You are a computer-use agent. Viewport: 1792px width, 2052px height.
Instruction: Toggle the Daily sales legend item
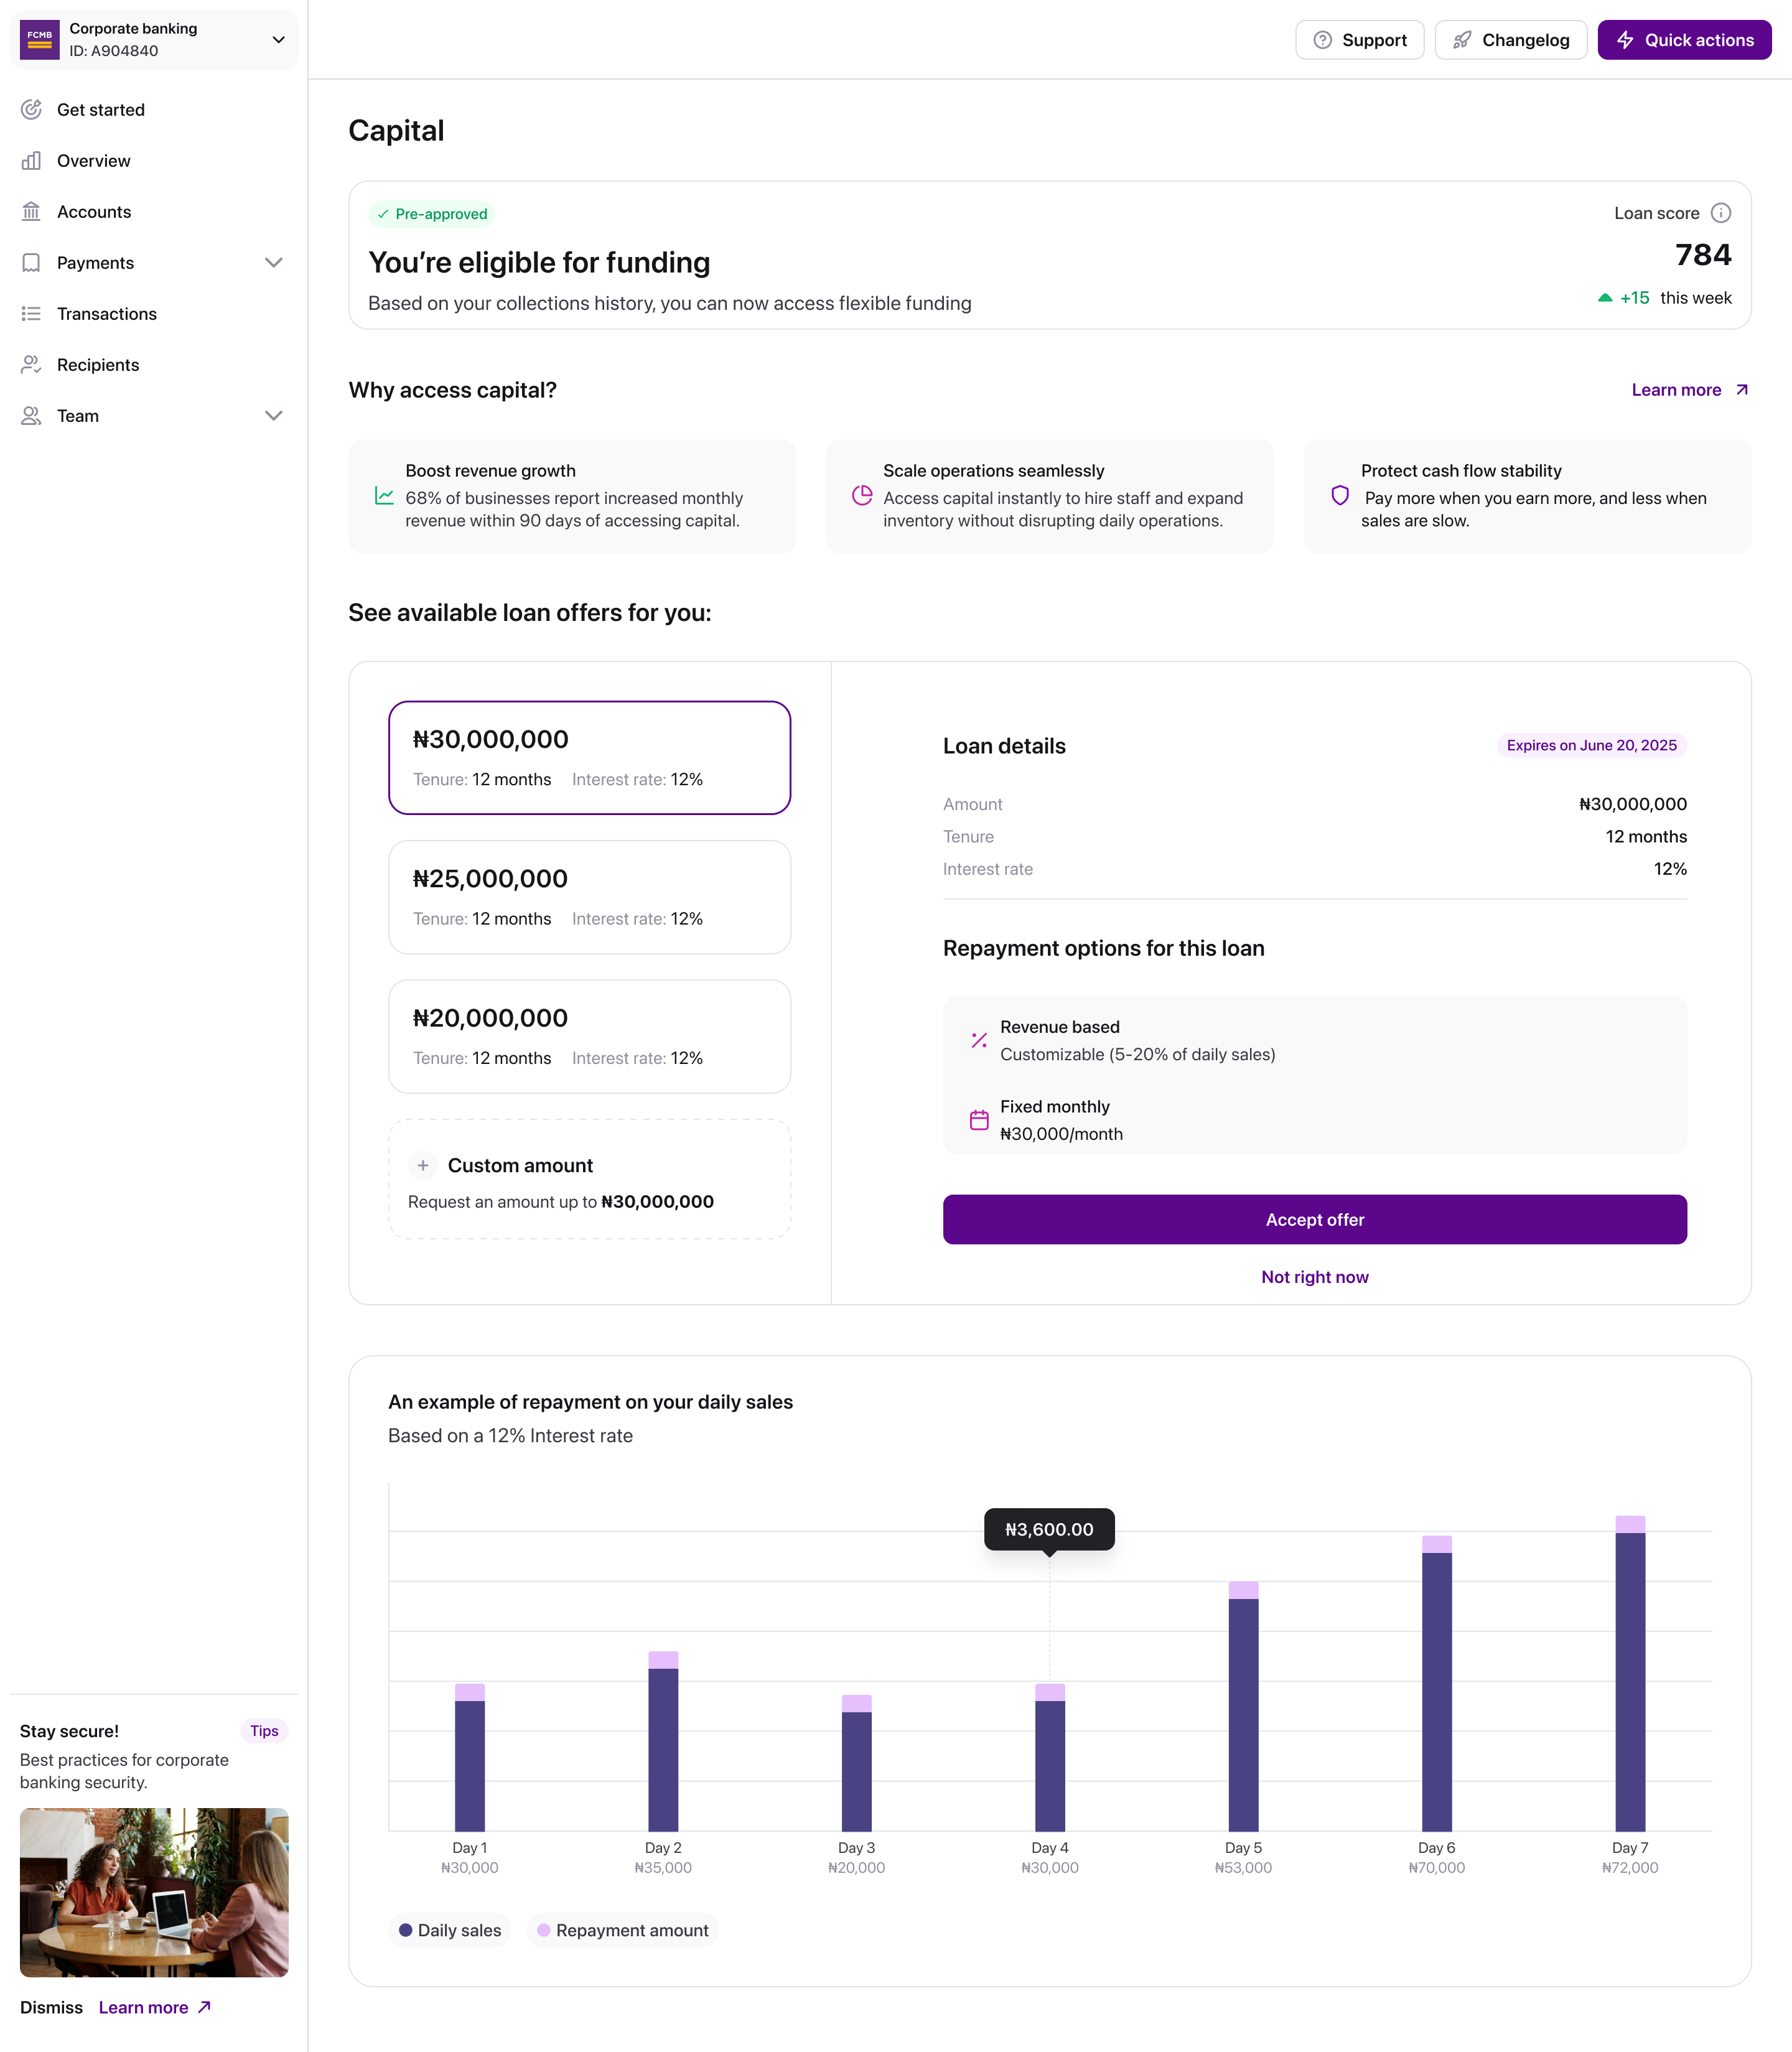pos(450,1930)
